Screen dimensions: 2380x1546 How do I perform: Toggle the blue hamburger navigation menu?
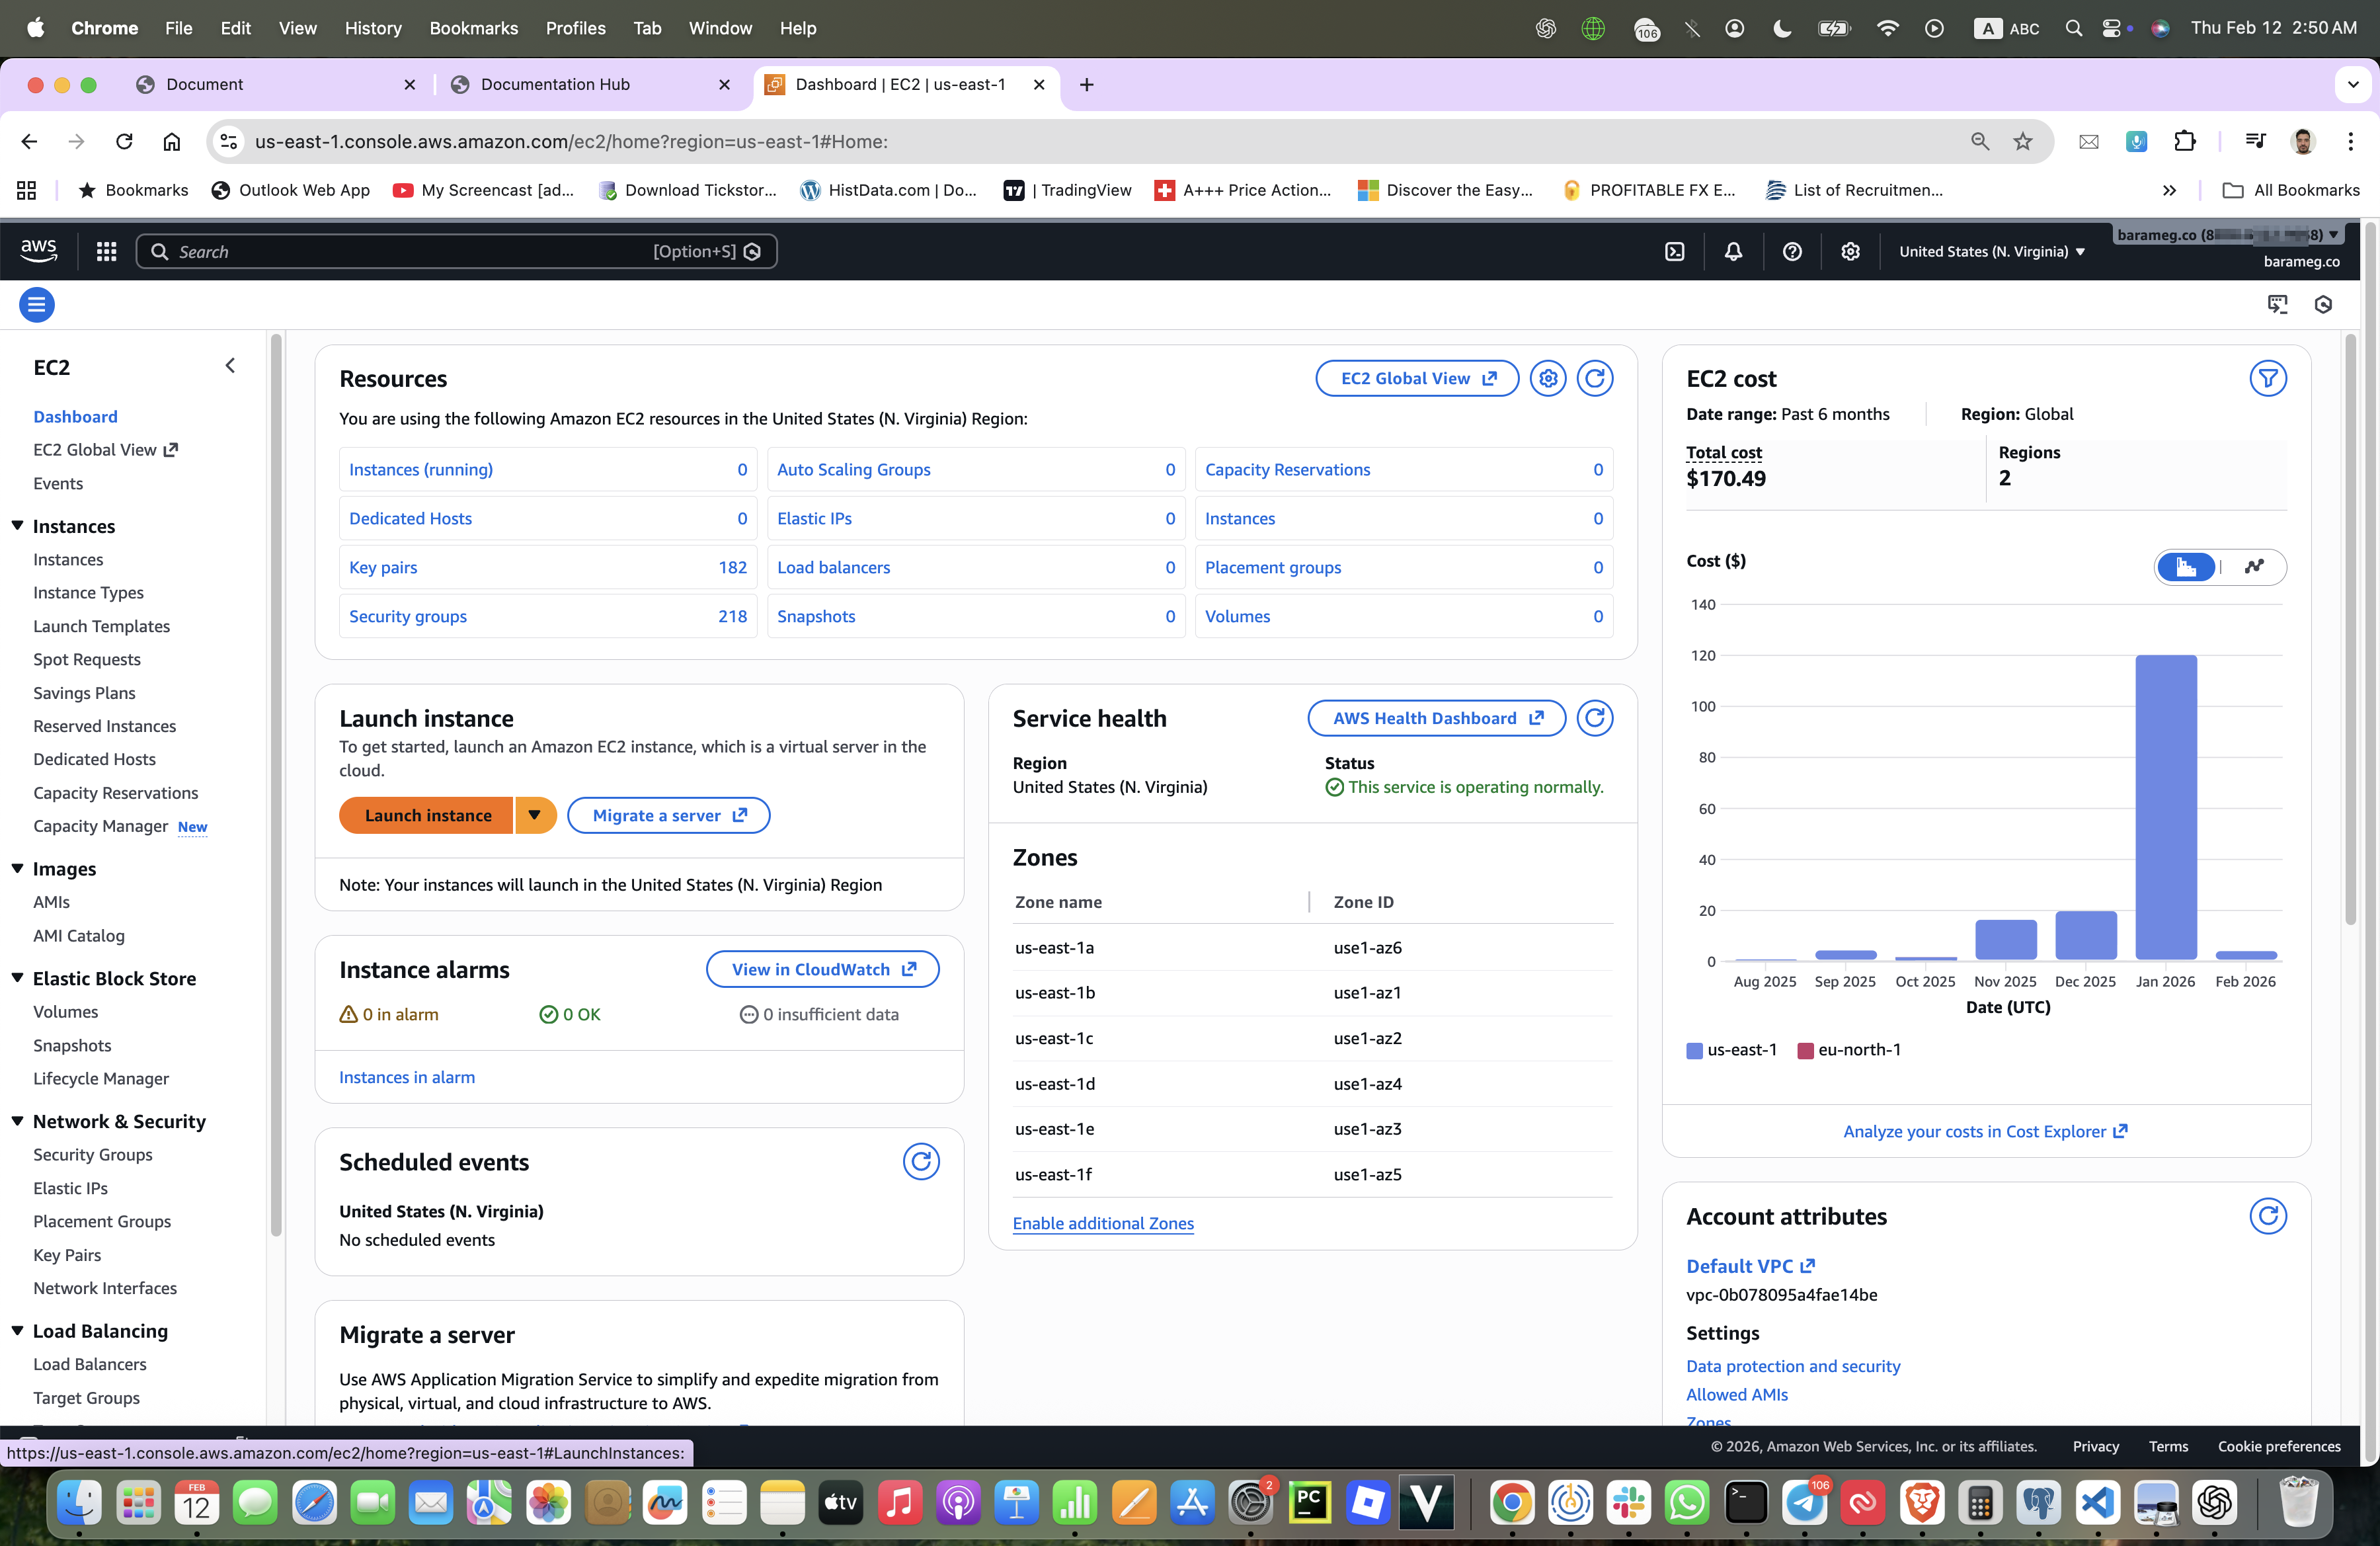click(37, 305)
